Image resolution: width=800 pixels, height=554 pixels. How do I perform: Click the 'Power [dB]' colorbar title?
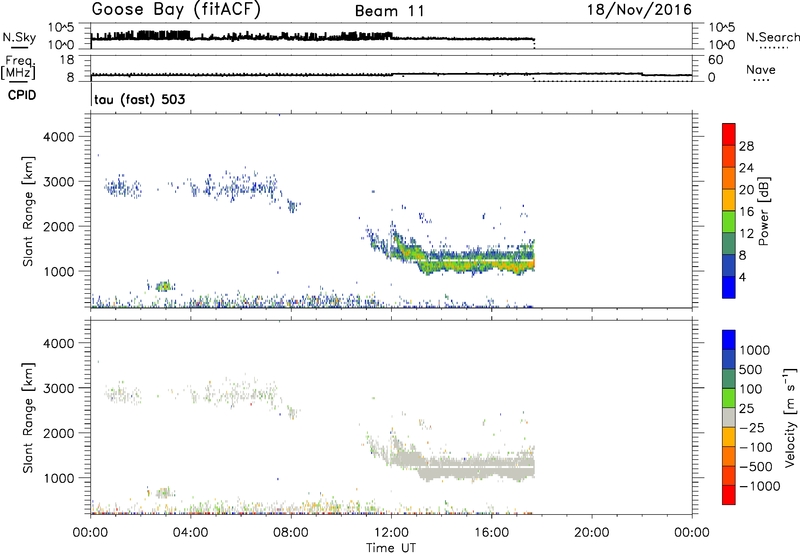[x=764, y=211]
